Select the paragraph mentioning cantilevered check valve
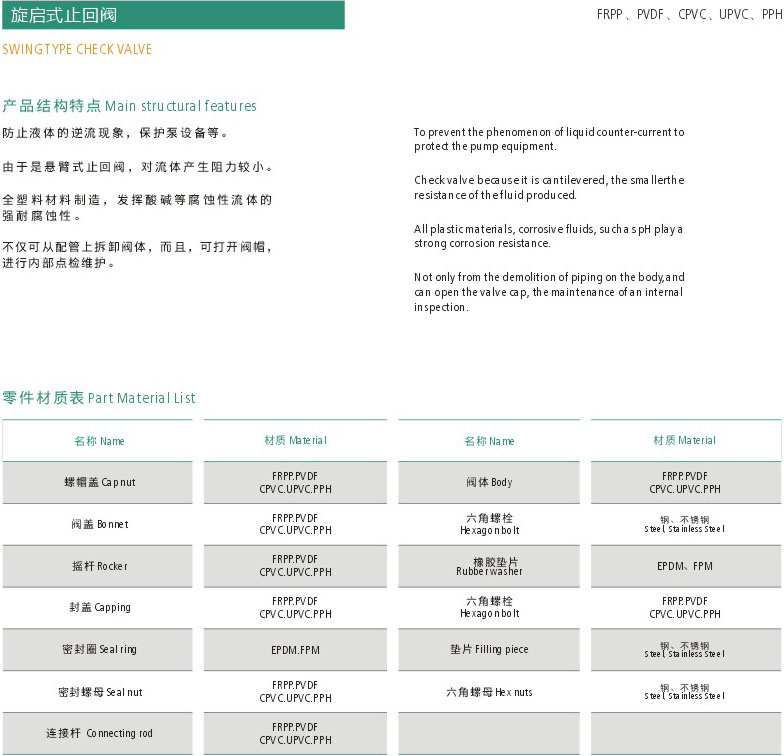Viewport: 784px width, 756px height. (x=549, y=187)
